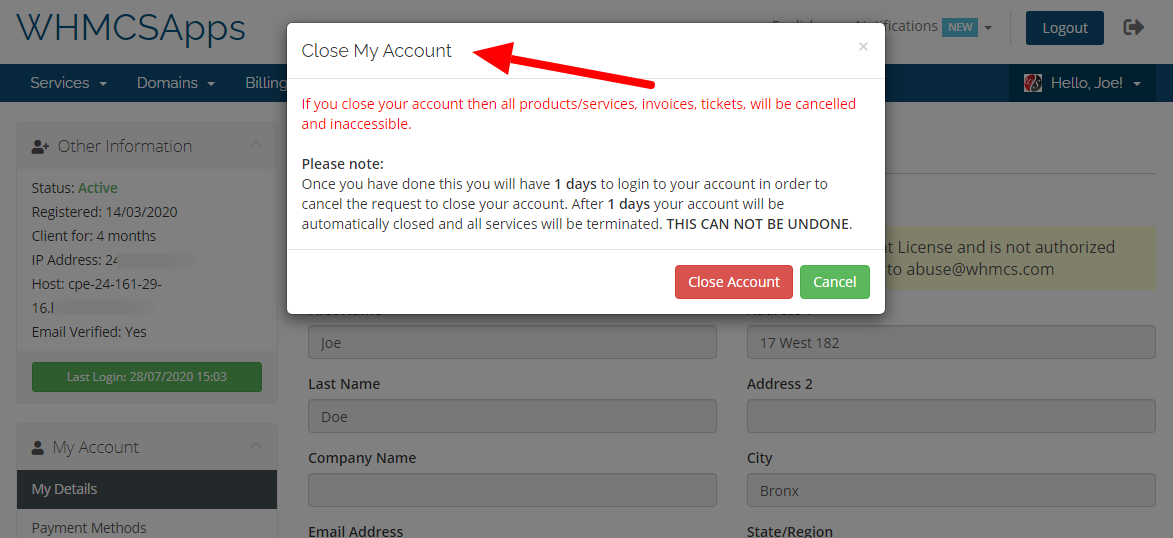Open the Notifications dropdown
This screenshot has height=538, width=1173.
[925, 27]
